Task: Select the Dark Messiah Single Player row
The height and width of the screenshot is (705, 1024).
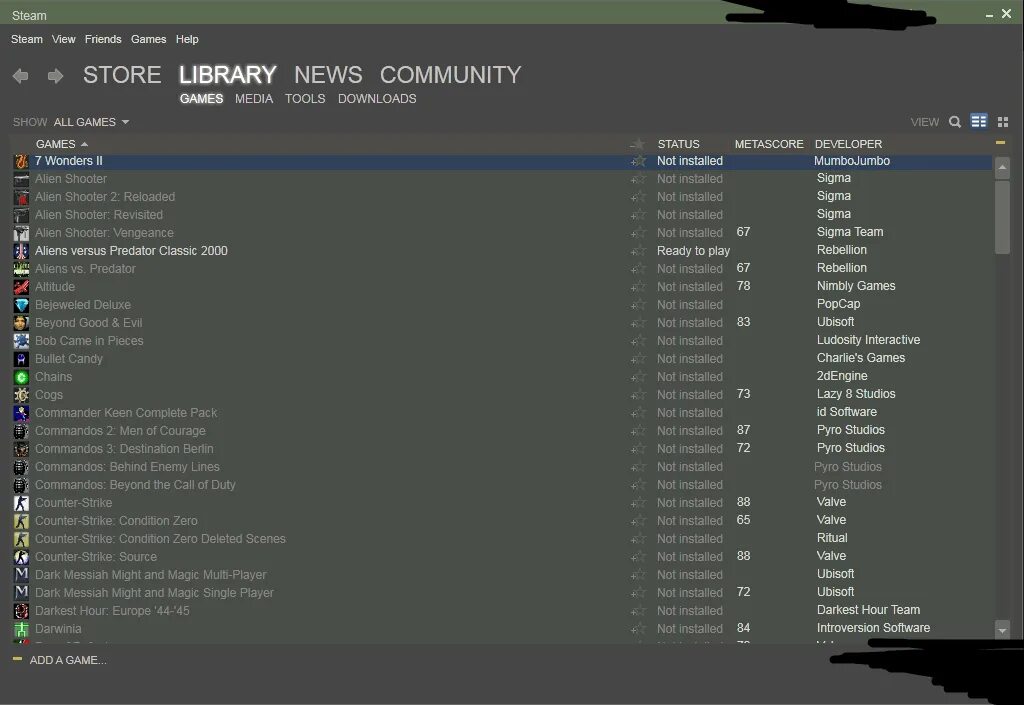Action: (502, 593)
